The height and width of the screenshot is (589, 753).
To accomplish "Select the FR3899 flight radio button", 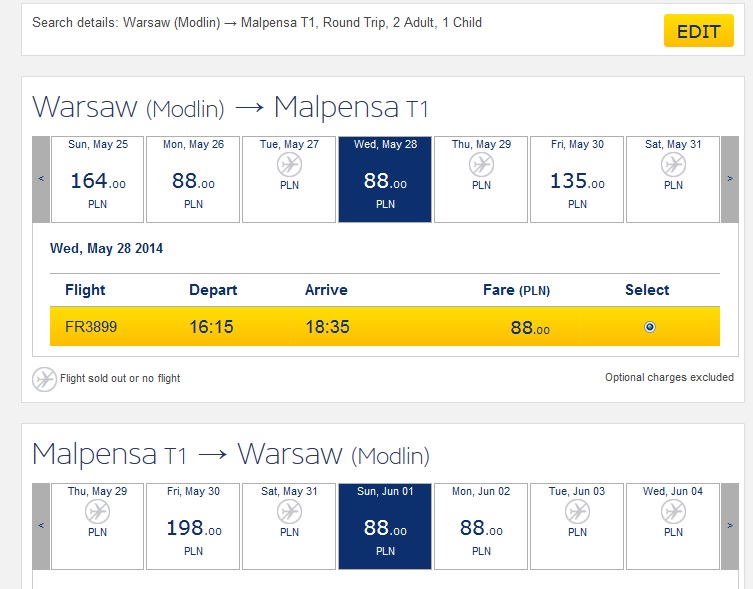I will (x=650, y=327).
